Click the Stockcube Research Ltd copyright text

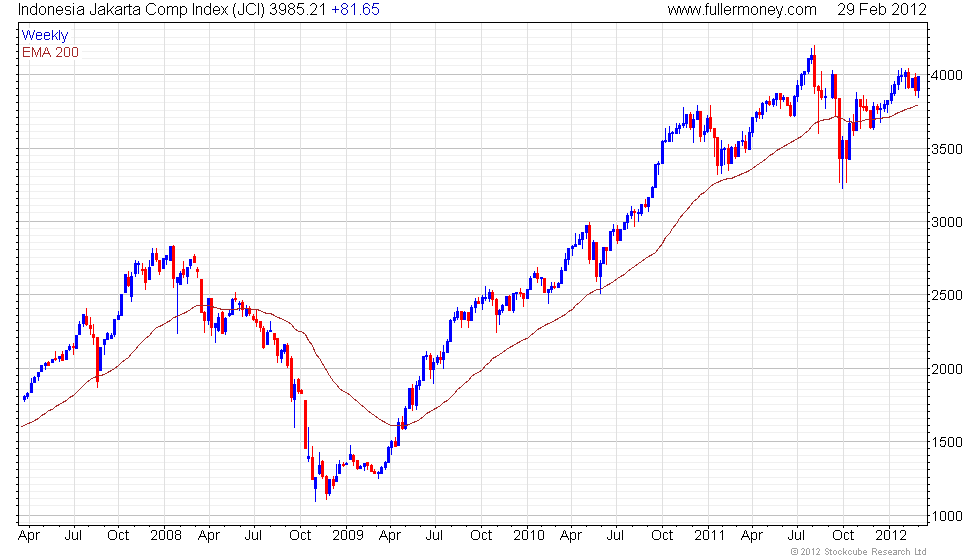(858, 551)
